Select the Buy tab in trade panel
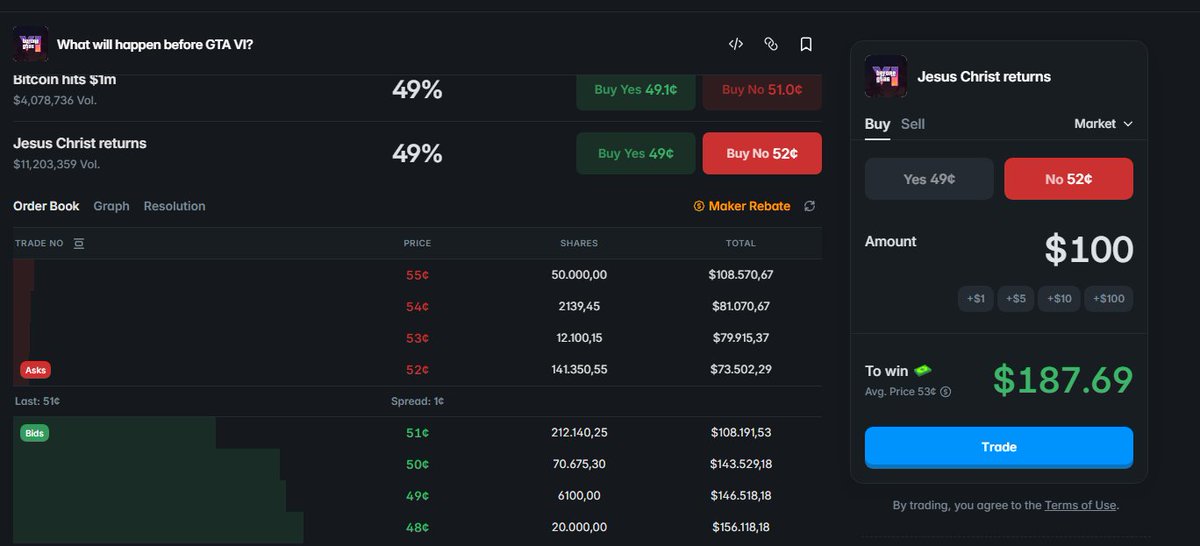The image size is (1200, 546). click(x=877, y=124)
